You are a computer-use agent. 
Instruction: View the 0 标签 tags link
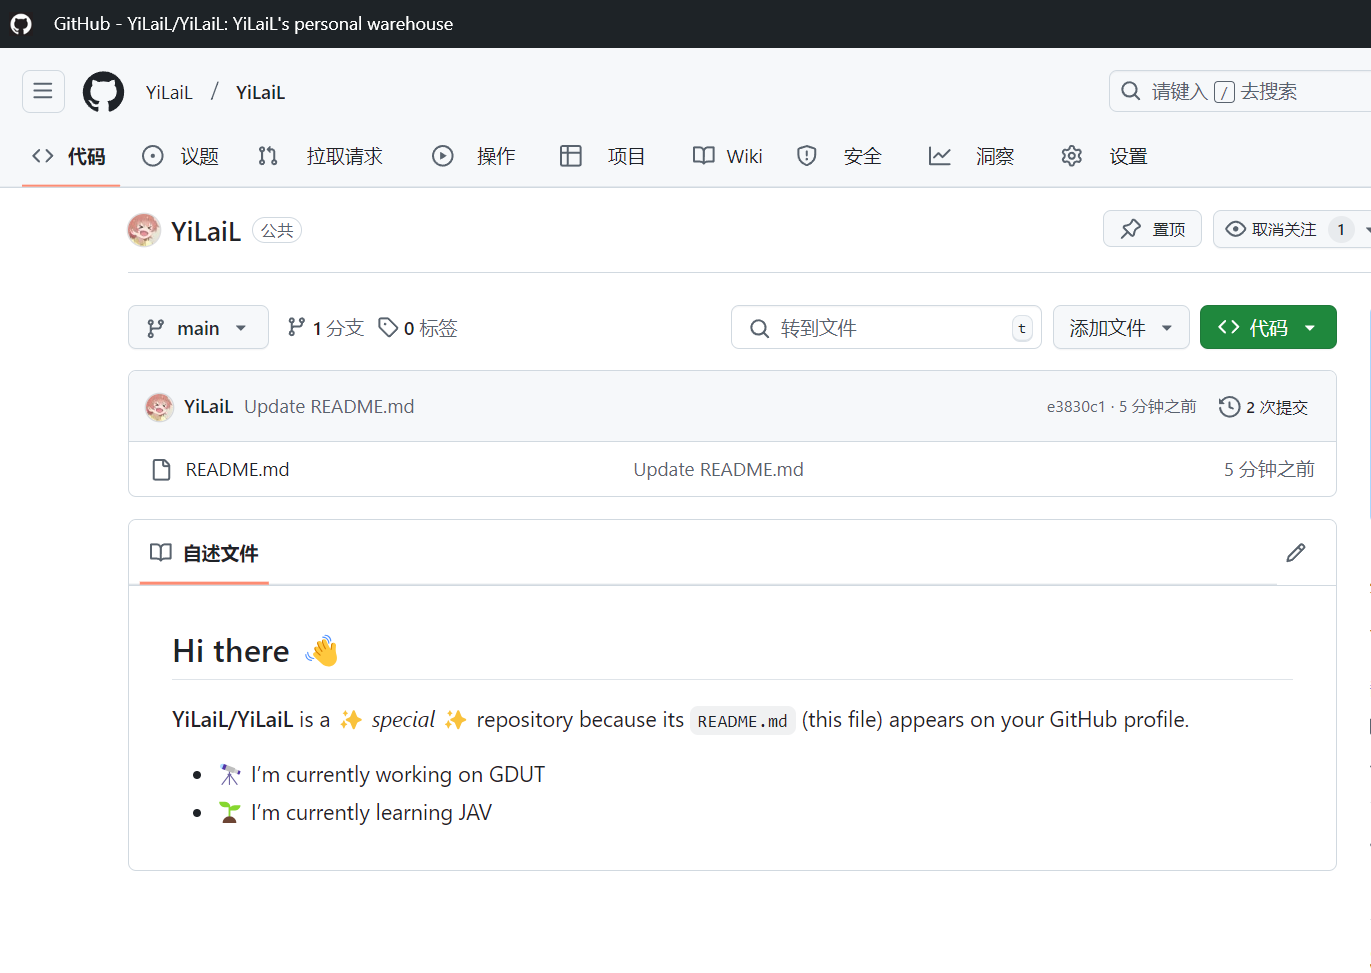(418, 327)
